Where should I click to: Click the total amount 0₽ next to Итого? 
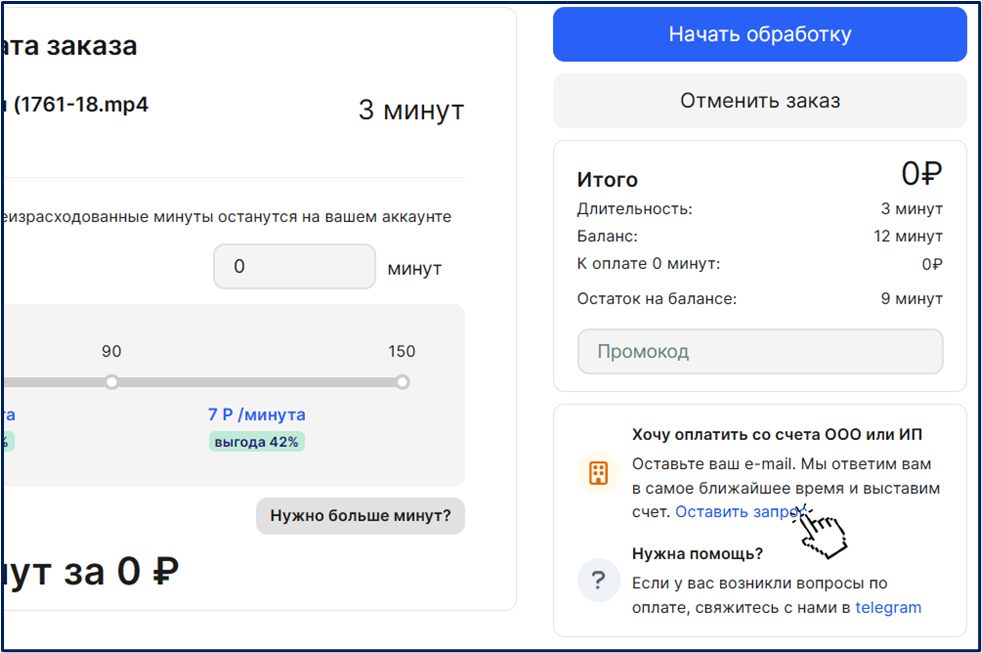[x=921, y=173]
